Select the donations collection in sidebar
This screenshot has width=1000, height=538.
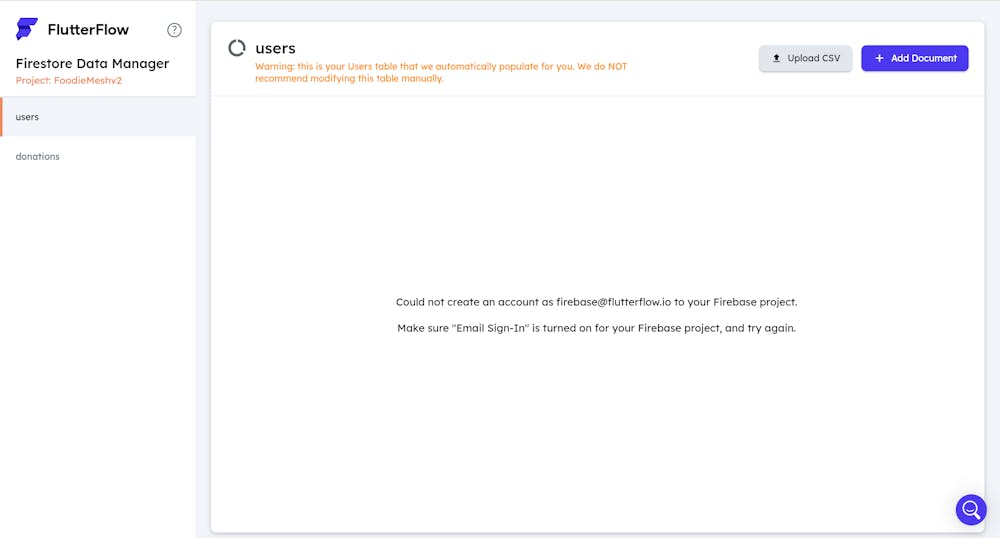98,156
